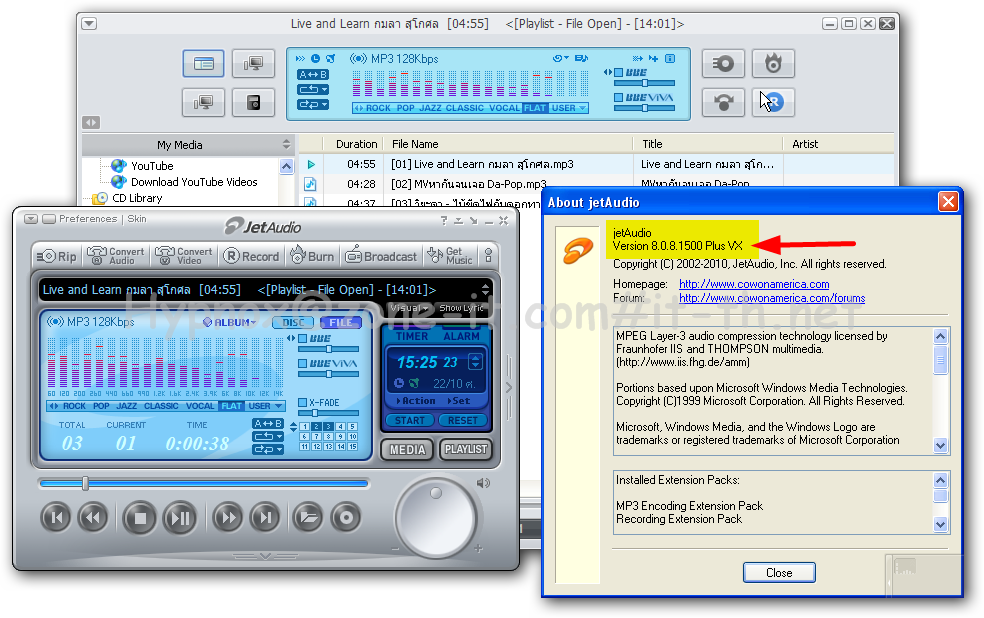Select FLAT equalizer preset in top window
The image size is (984, 618).
click(x=535, y=108)
